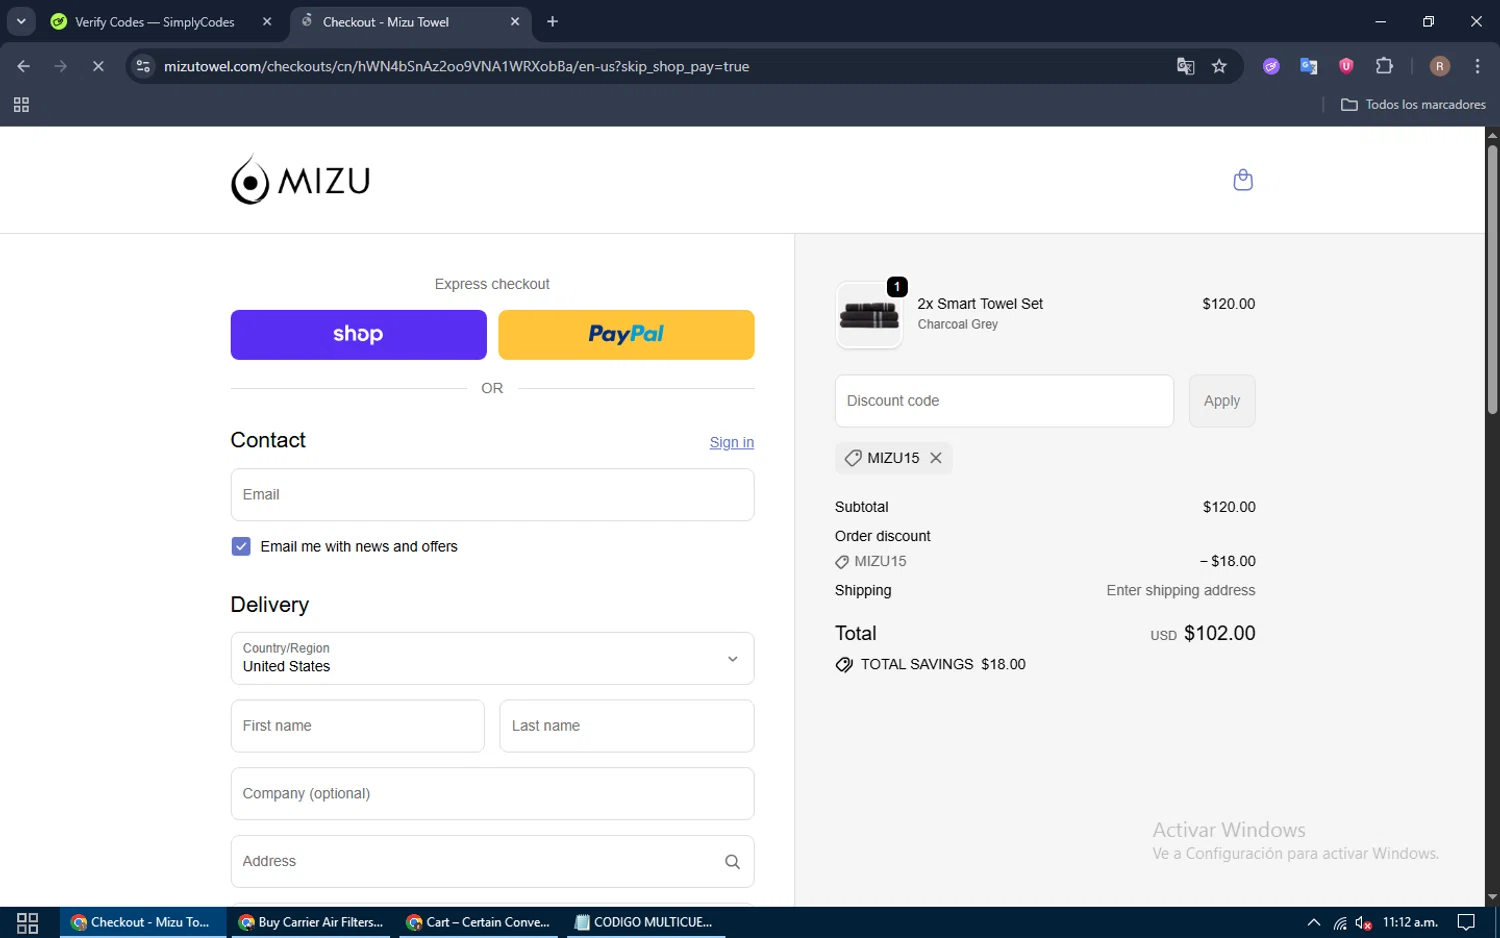Focus the Discount code field
This screenshot has width=1500, height=938.
tap(1004, 401)
